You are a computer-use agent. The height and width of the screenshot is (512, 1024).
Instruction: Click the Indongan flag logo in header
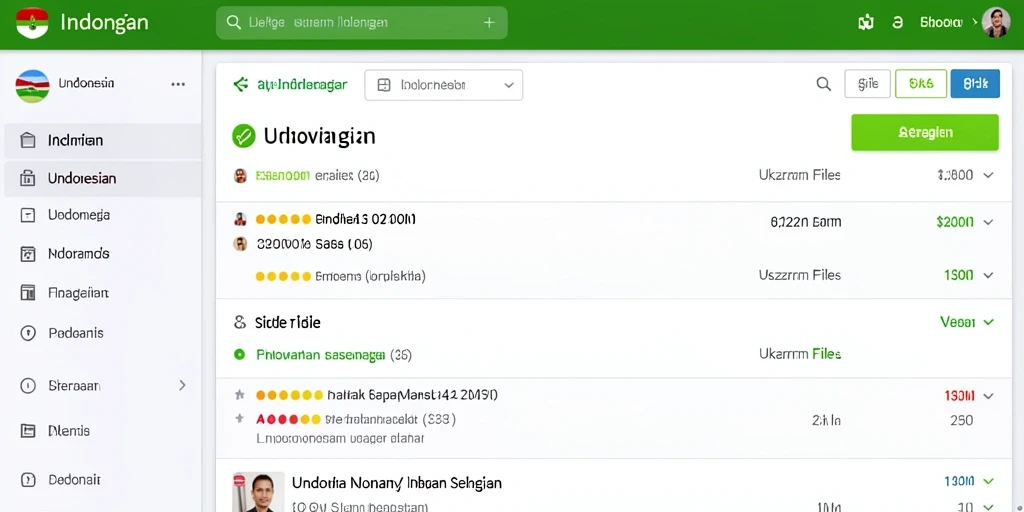32,23
